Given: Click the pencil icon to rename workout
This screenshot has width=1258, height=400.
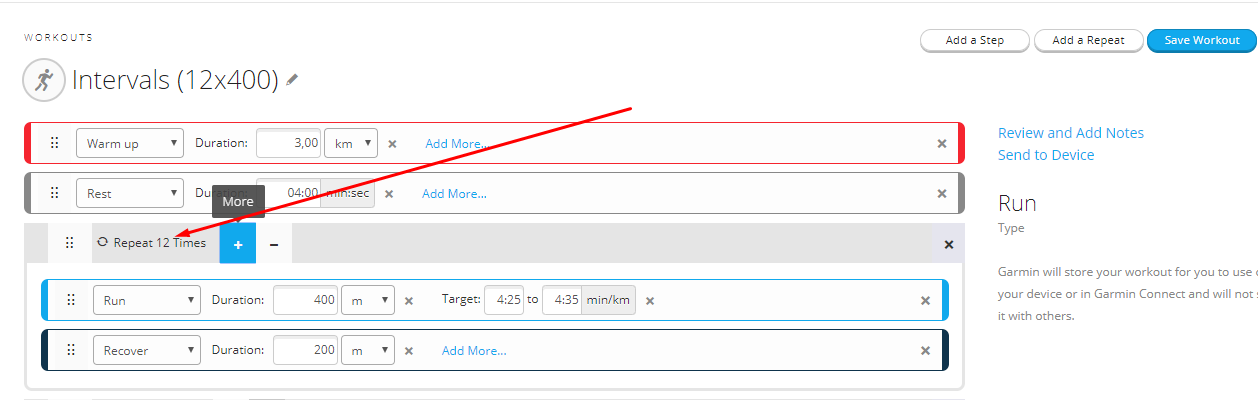Looking at the screenshot, I should (x=292, y=80).
